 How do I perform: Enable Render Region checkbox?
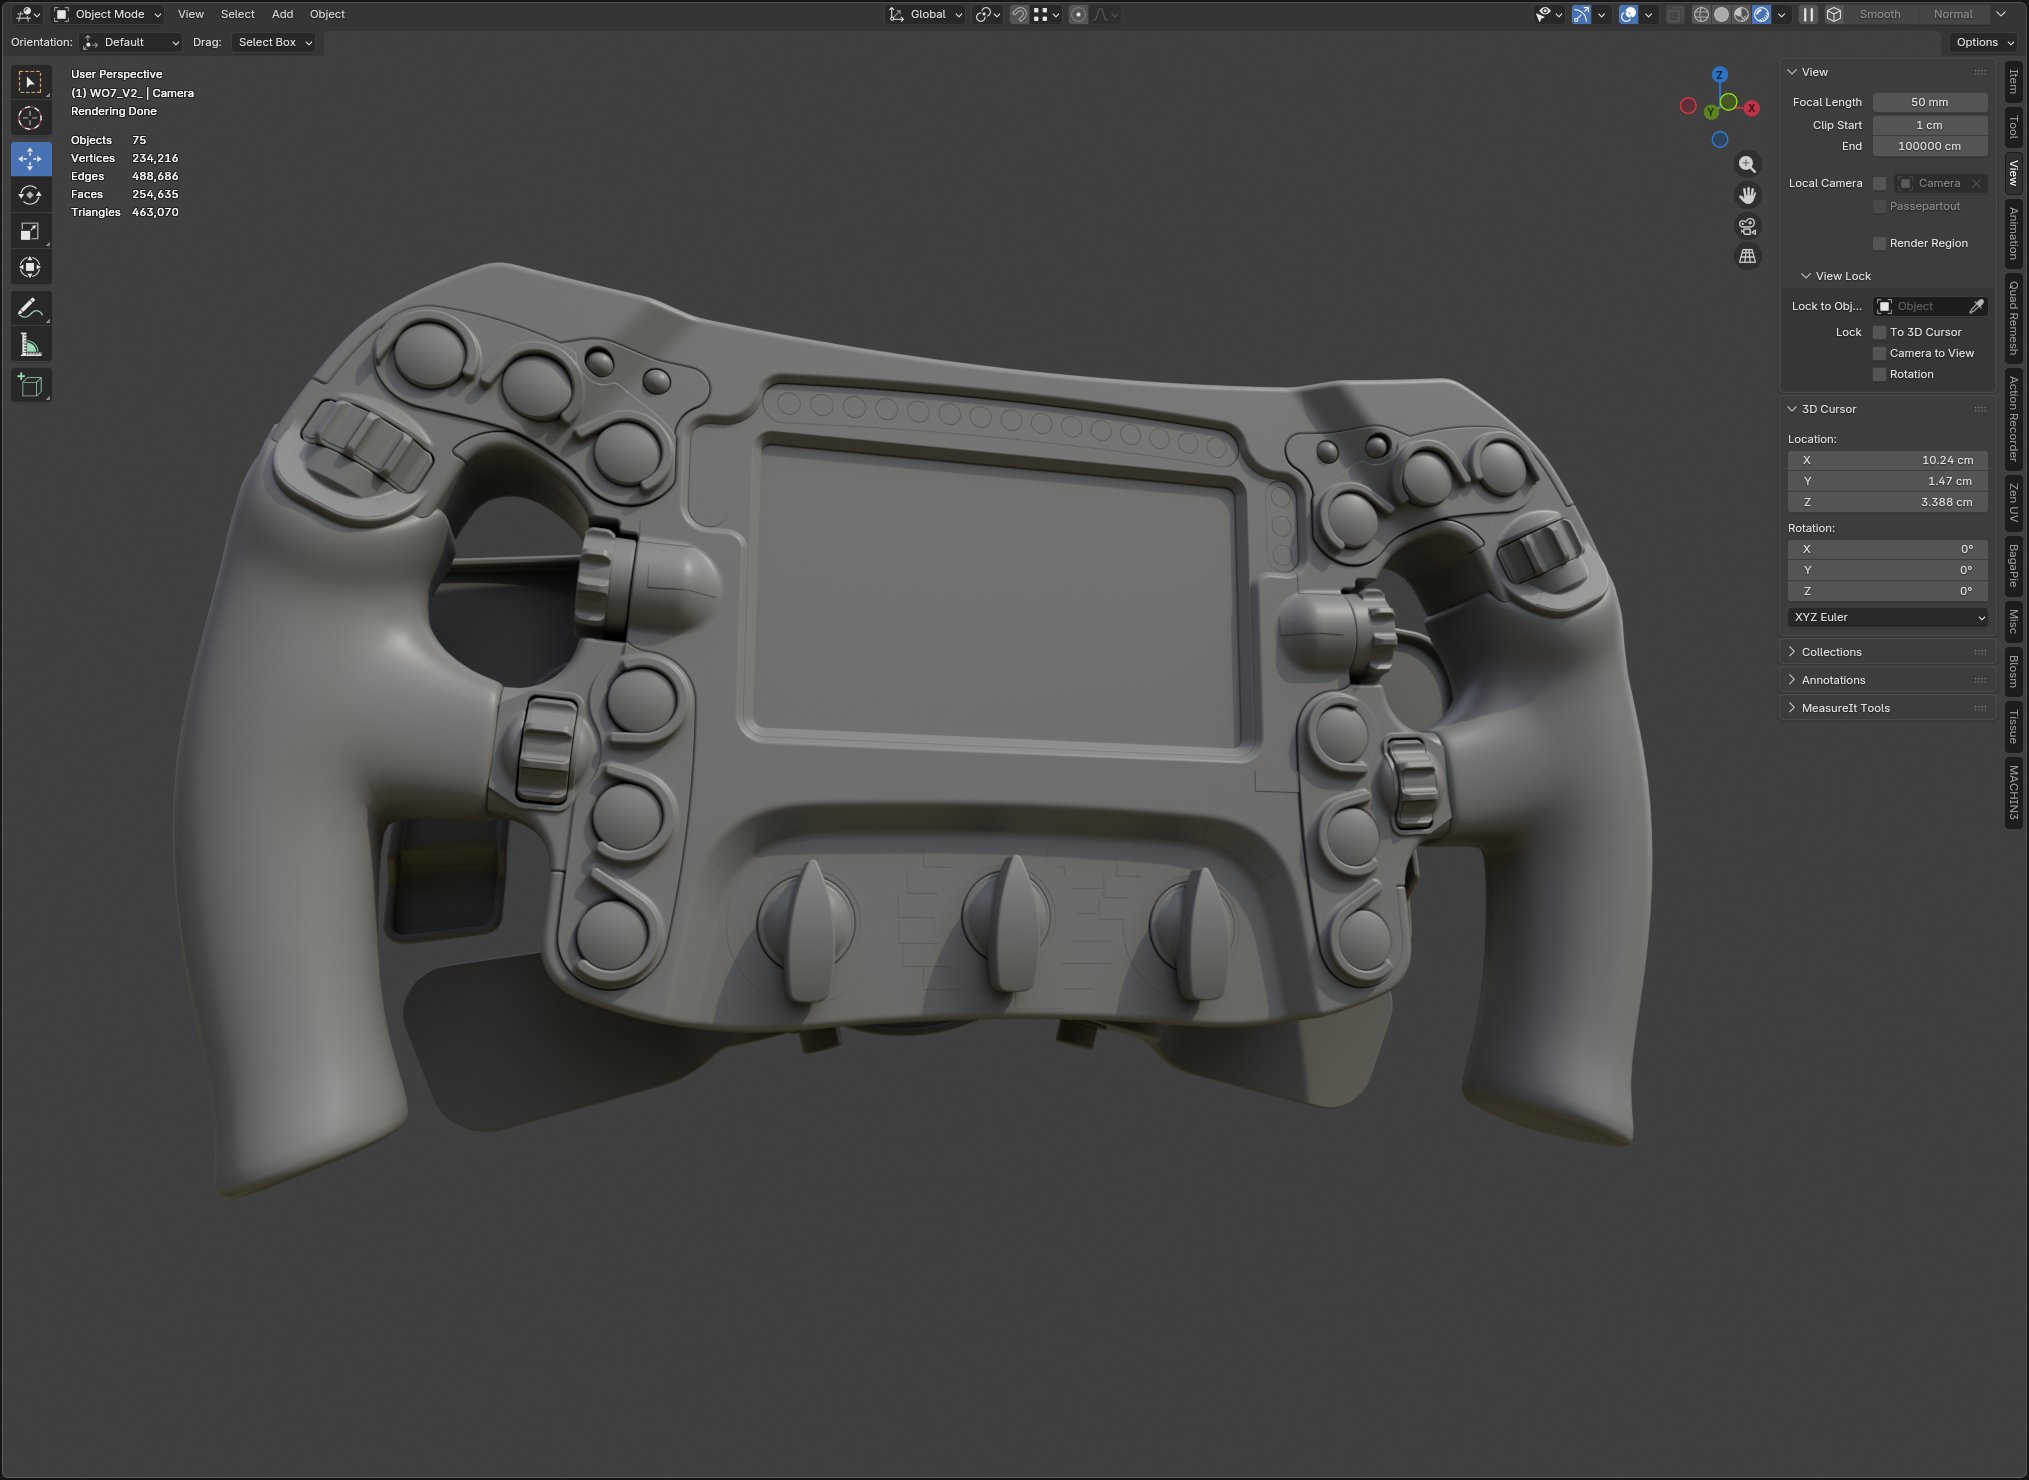[1879, 243]
